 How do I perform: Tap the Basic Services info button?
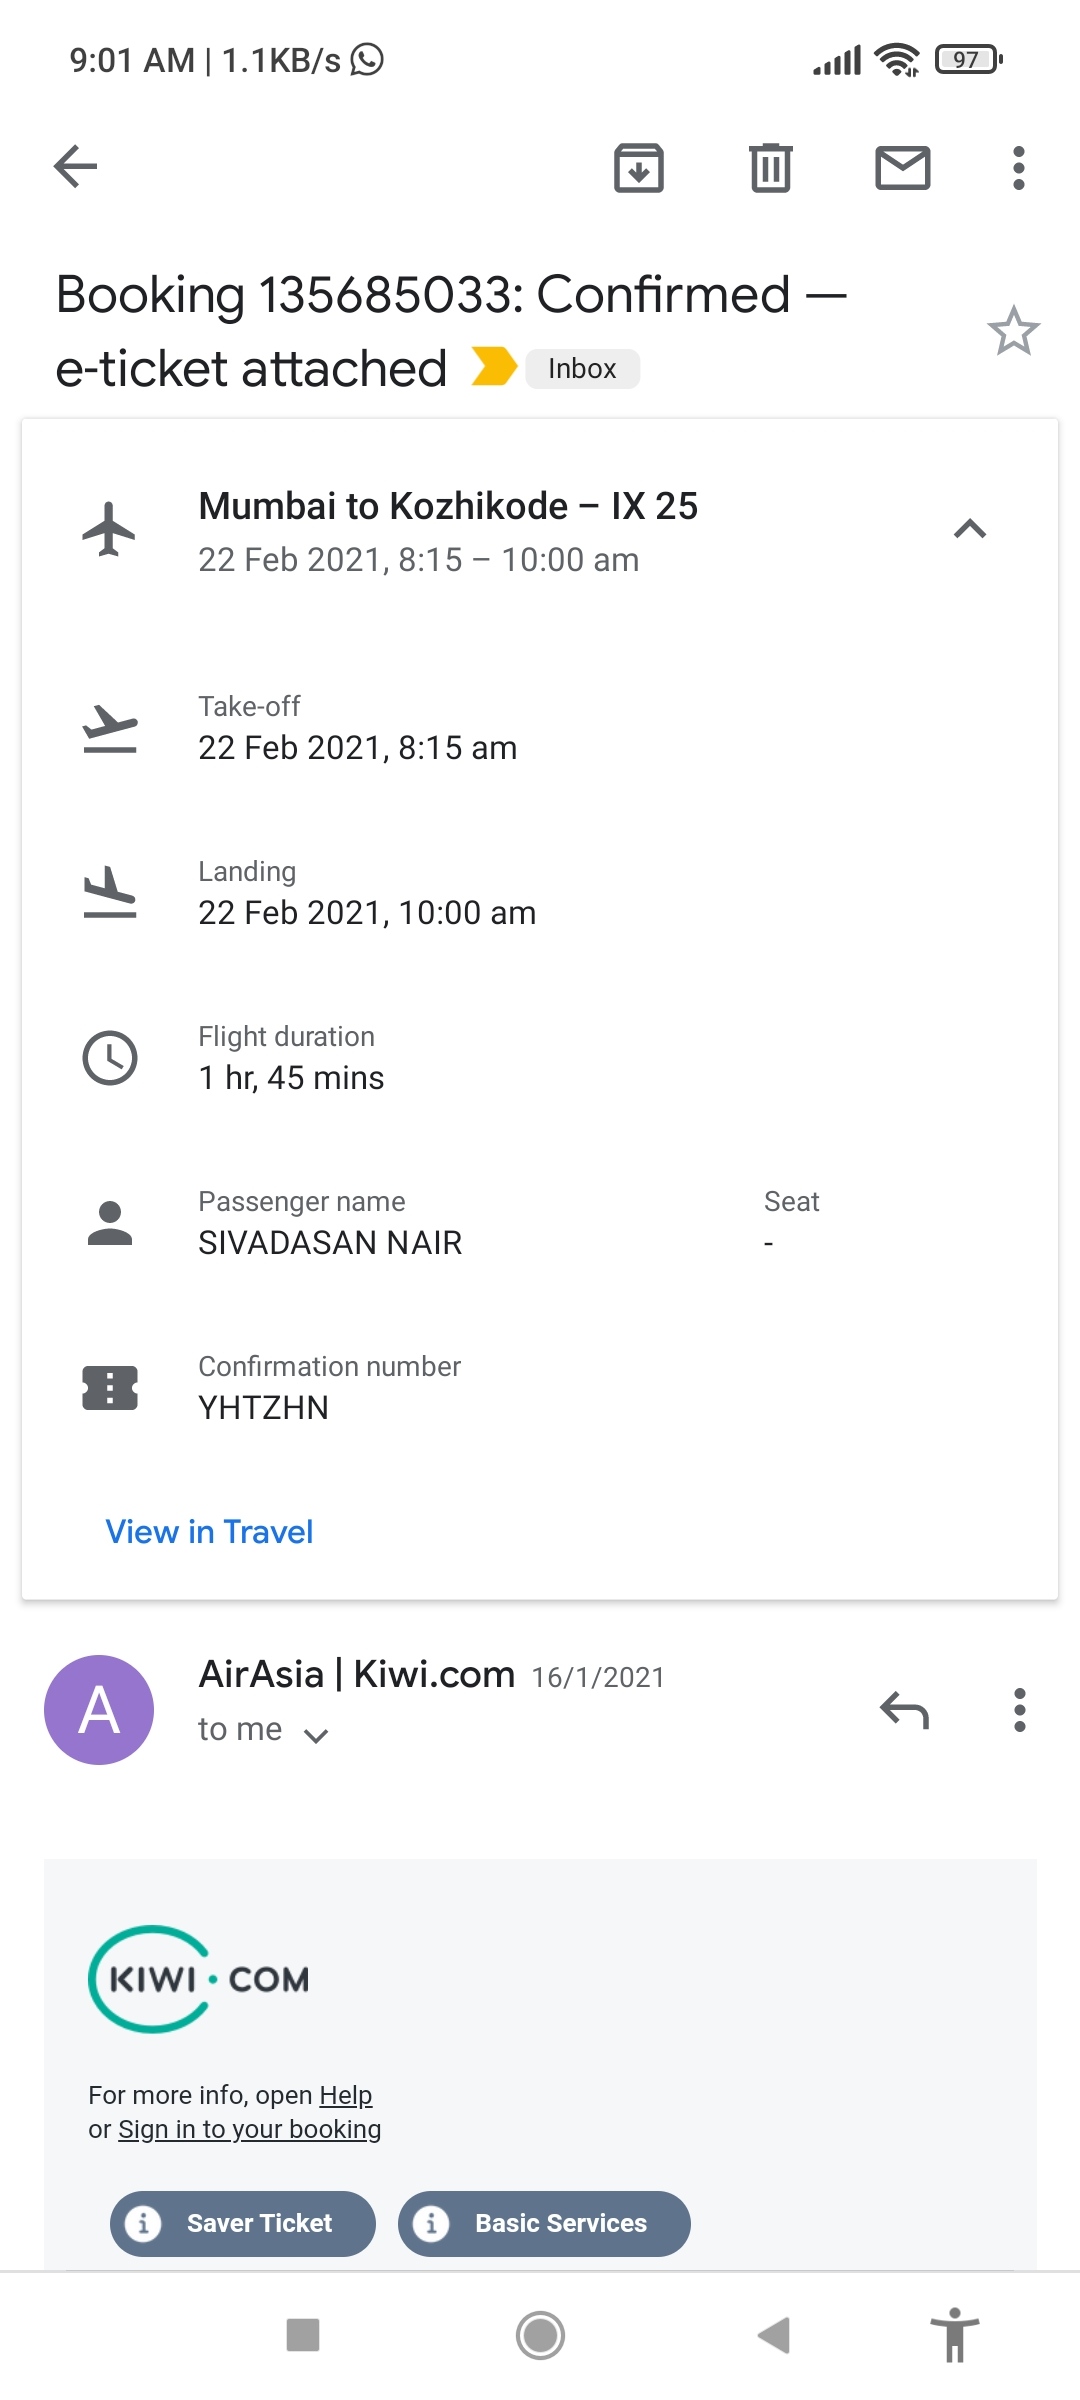[x=544, y=2223]
